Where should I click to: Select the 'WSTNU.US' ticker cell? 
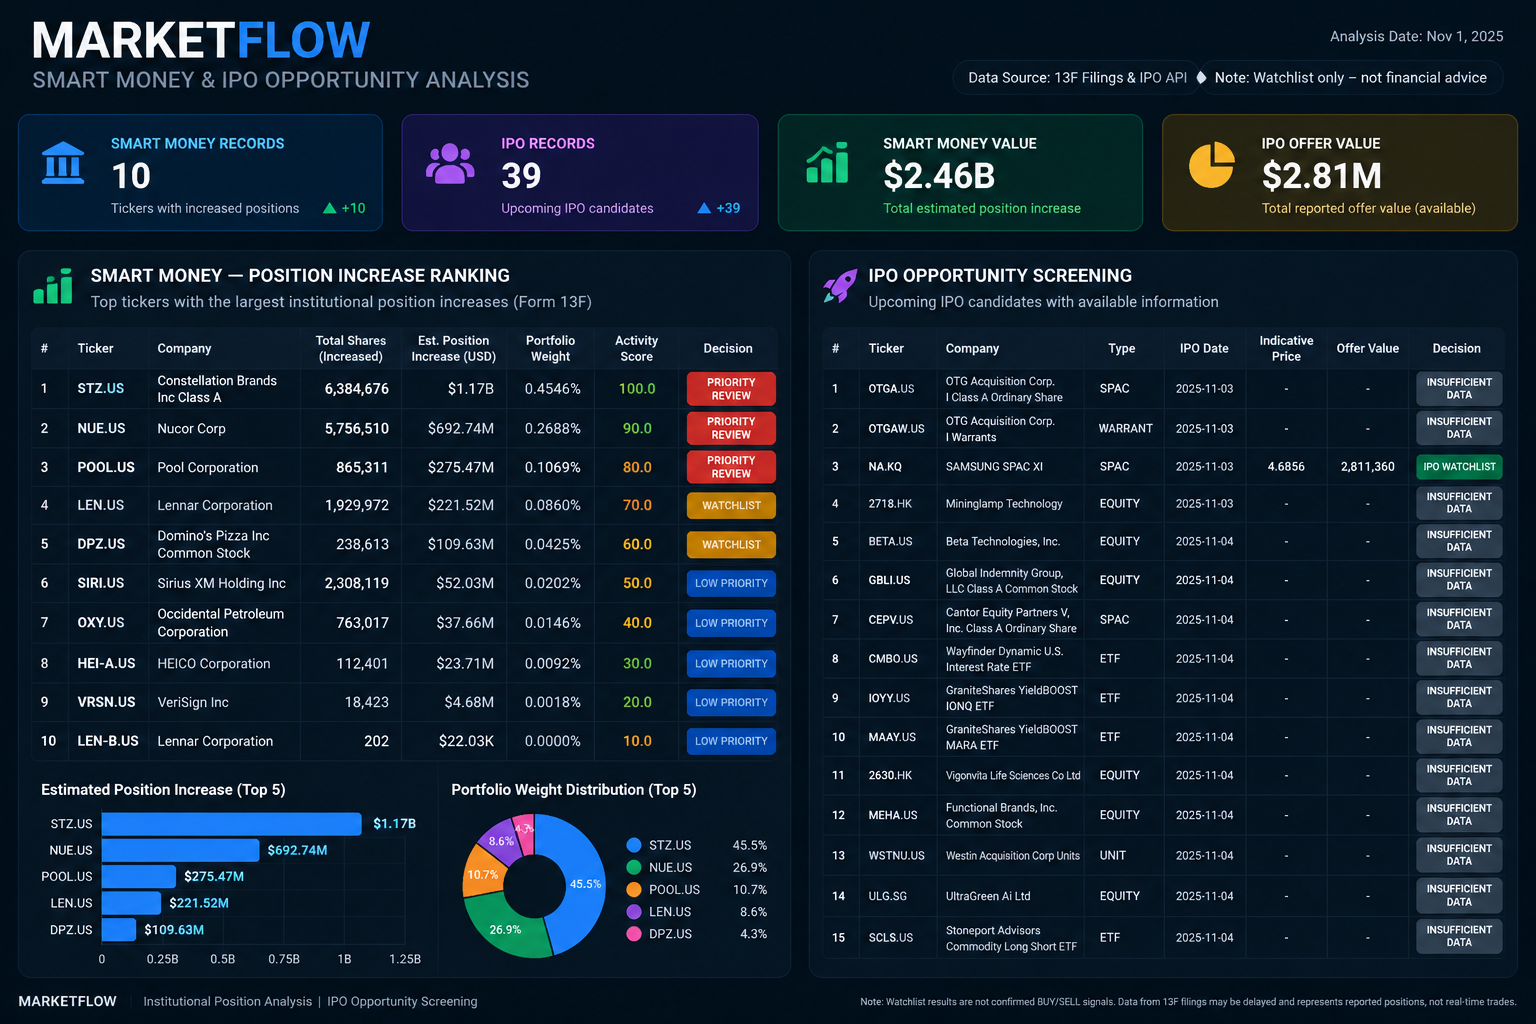click(x=896, y=855)
